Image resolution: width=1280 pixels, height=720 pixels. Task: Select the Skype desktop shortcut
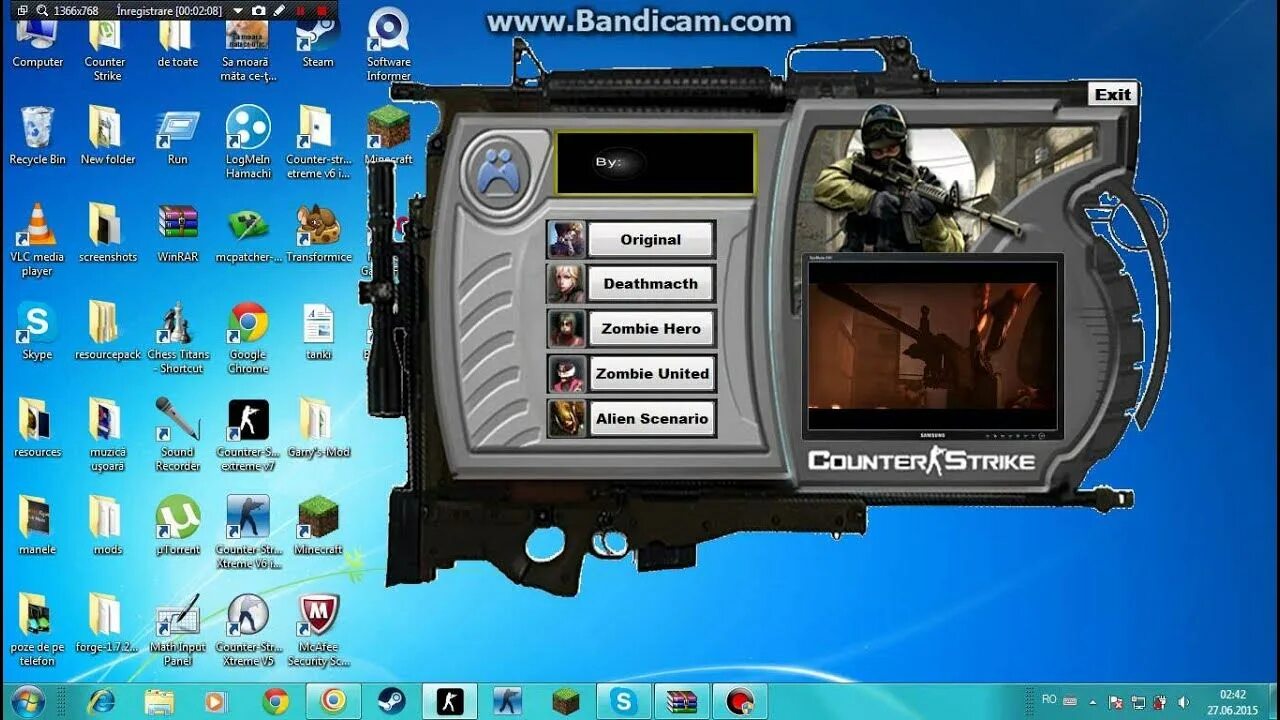pyautogui.click(x=37, y=331)
